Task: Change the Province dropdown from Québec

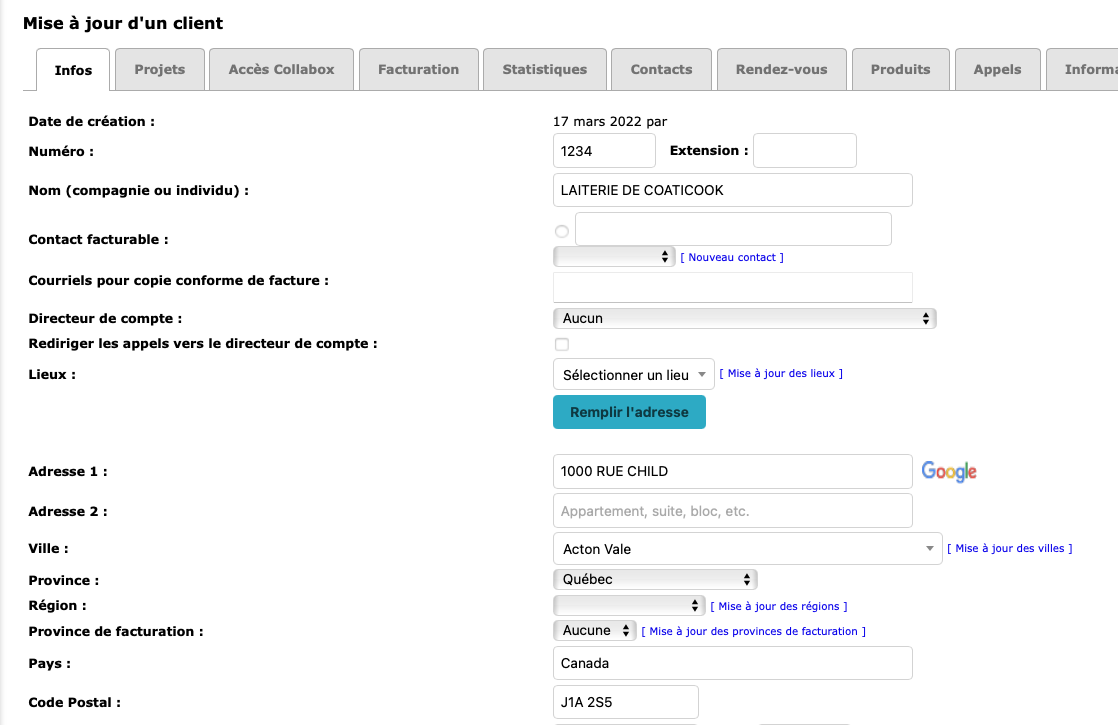Action: pos(655,579)
